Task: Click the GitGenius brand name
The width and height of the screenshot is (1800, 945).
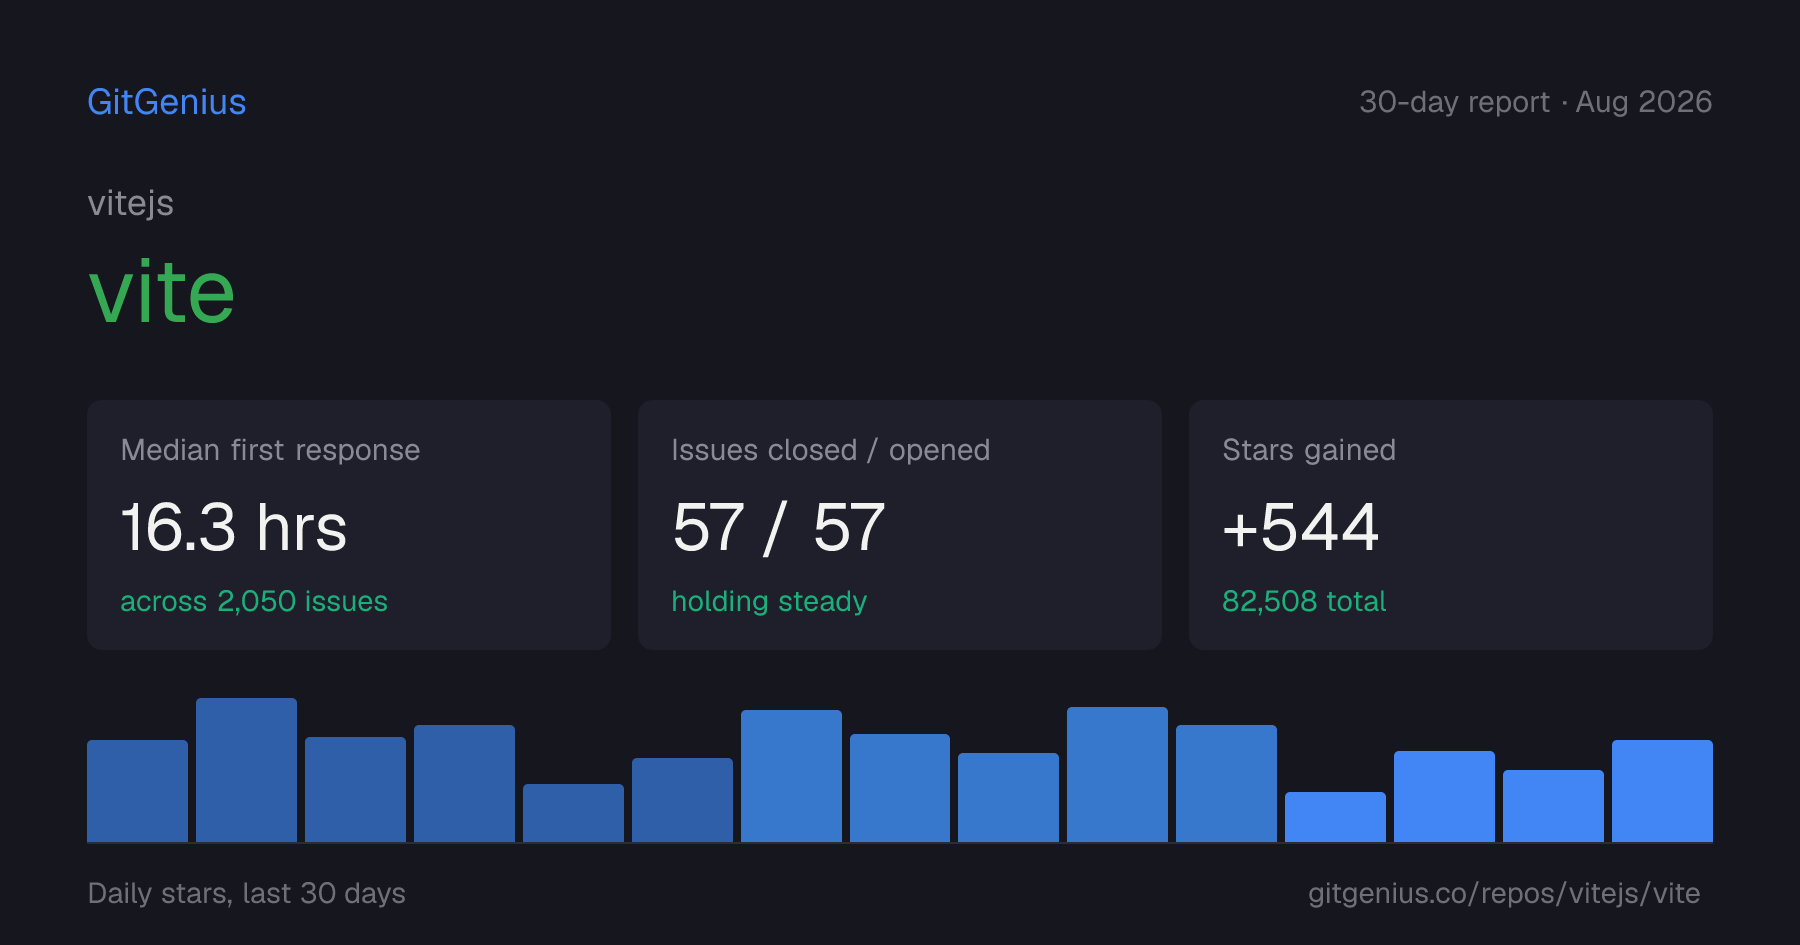Action: point(167,102)
